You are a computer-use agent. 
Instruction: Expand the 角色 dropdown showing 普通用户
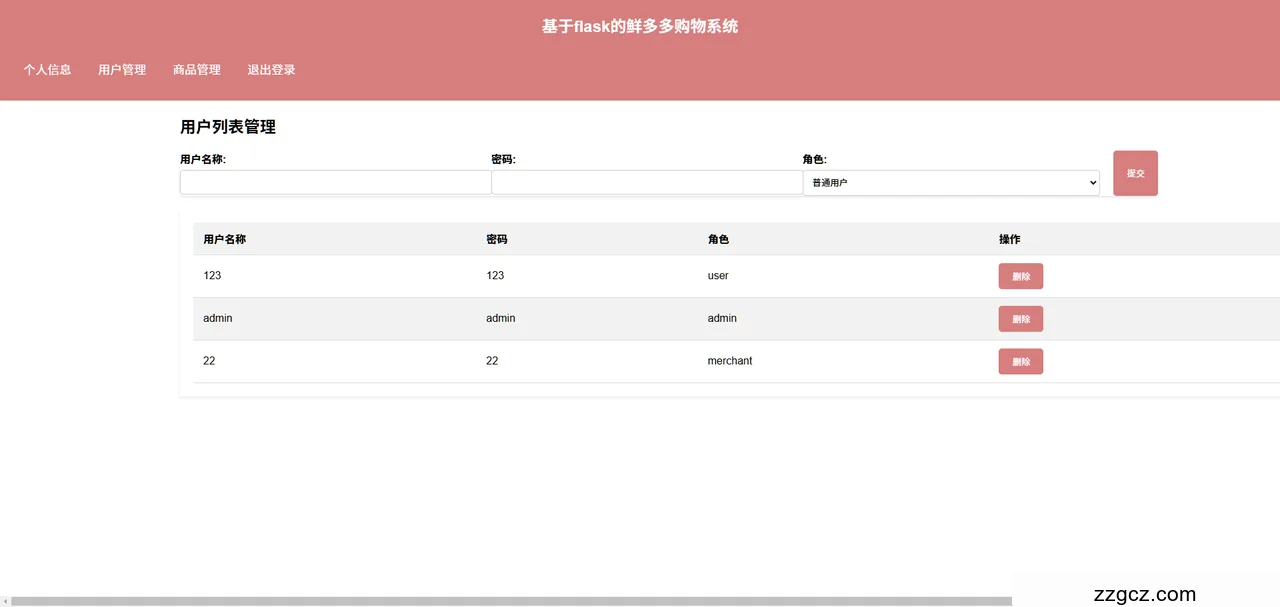click(950, 183)
